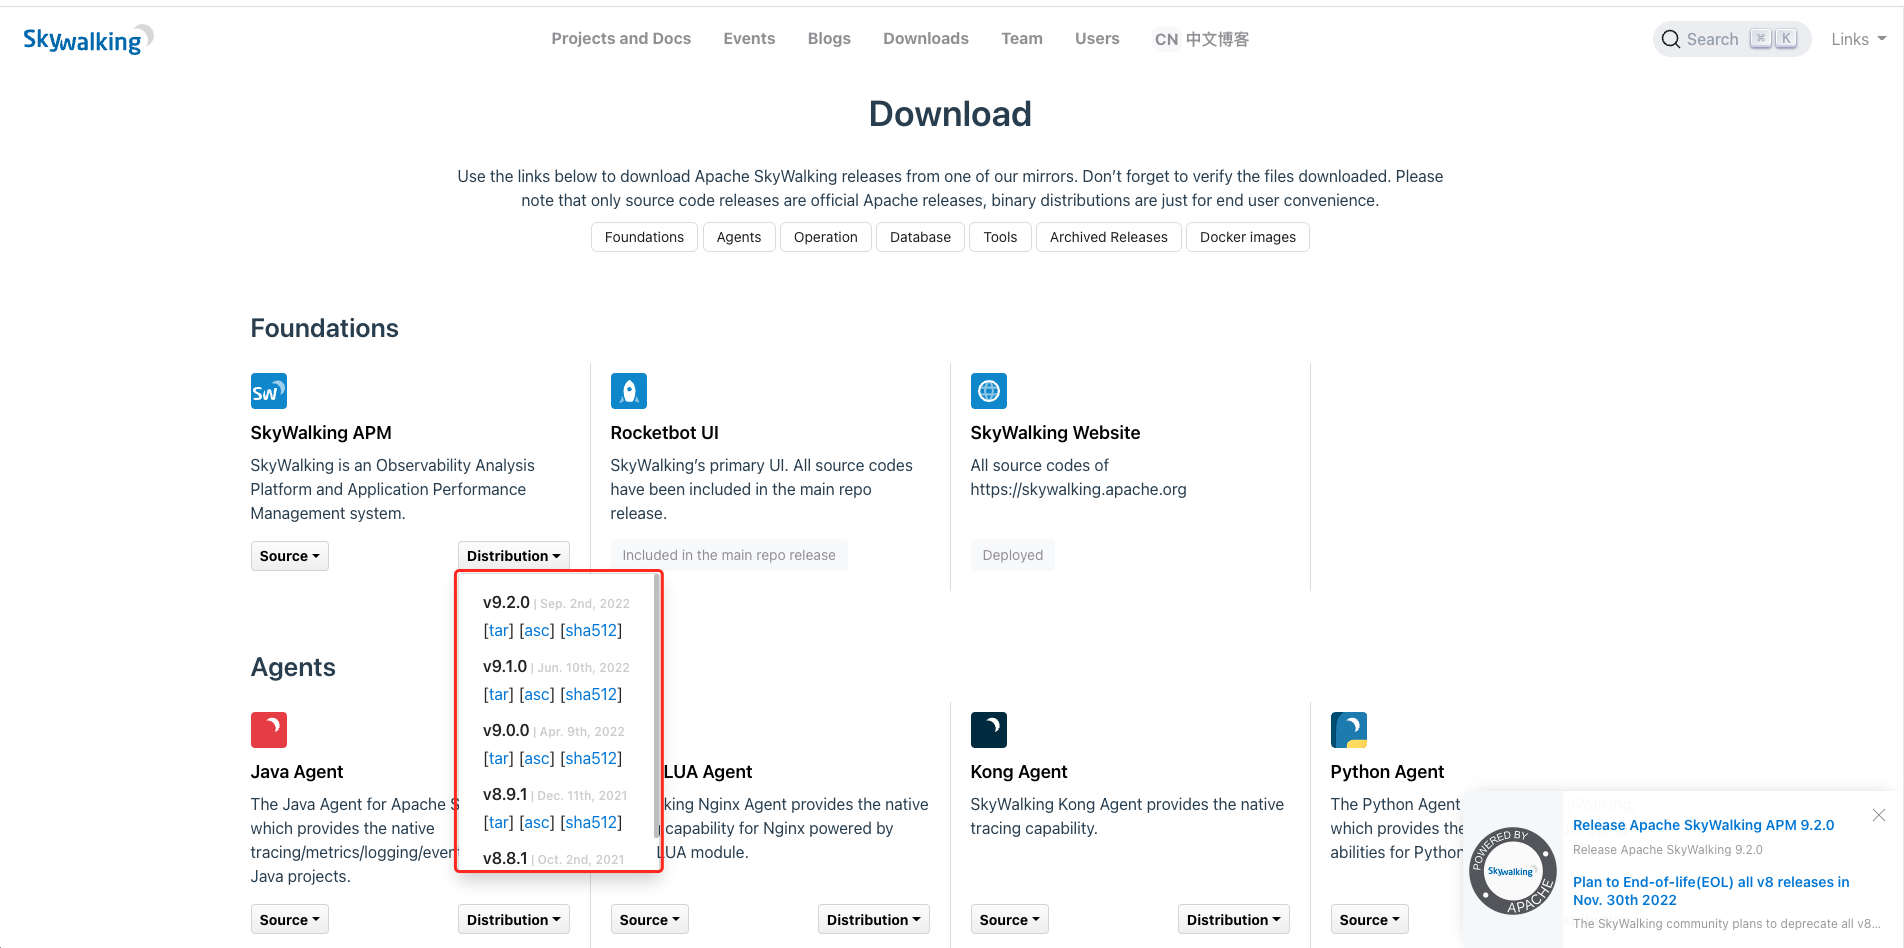Image resolution: width=1904 pixels, height=948 pixels.
Task: Jump to Tools section tab
Action: click(1000, 237)
